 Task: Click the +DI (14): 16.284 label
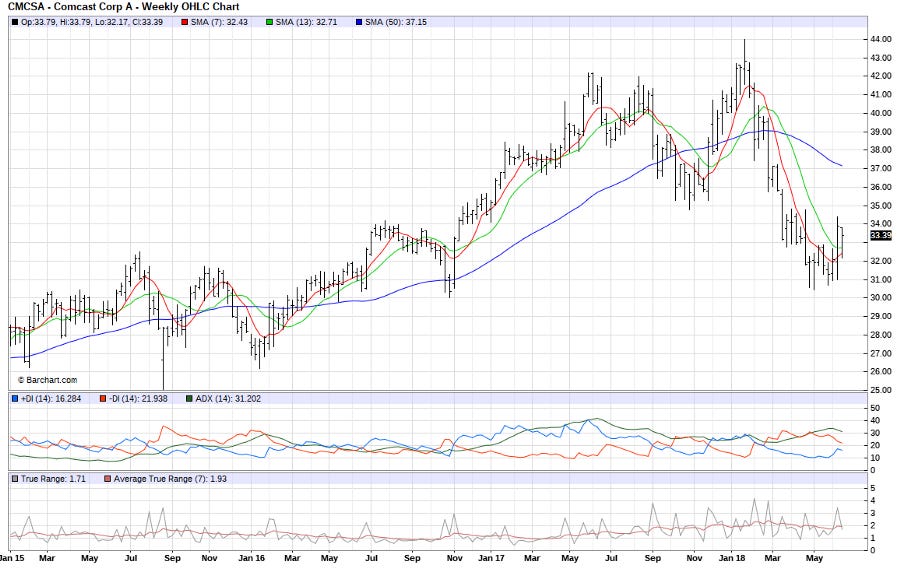coord(51,398)
